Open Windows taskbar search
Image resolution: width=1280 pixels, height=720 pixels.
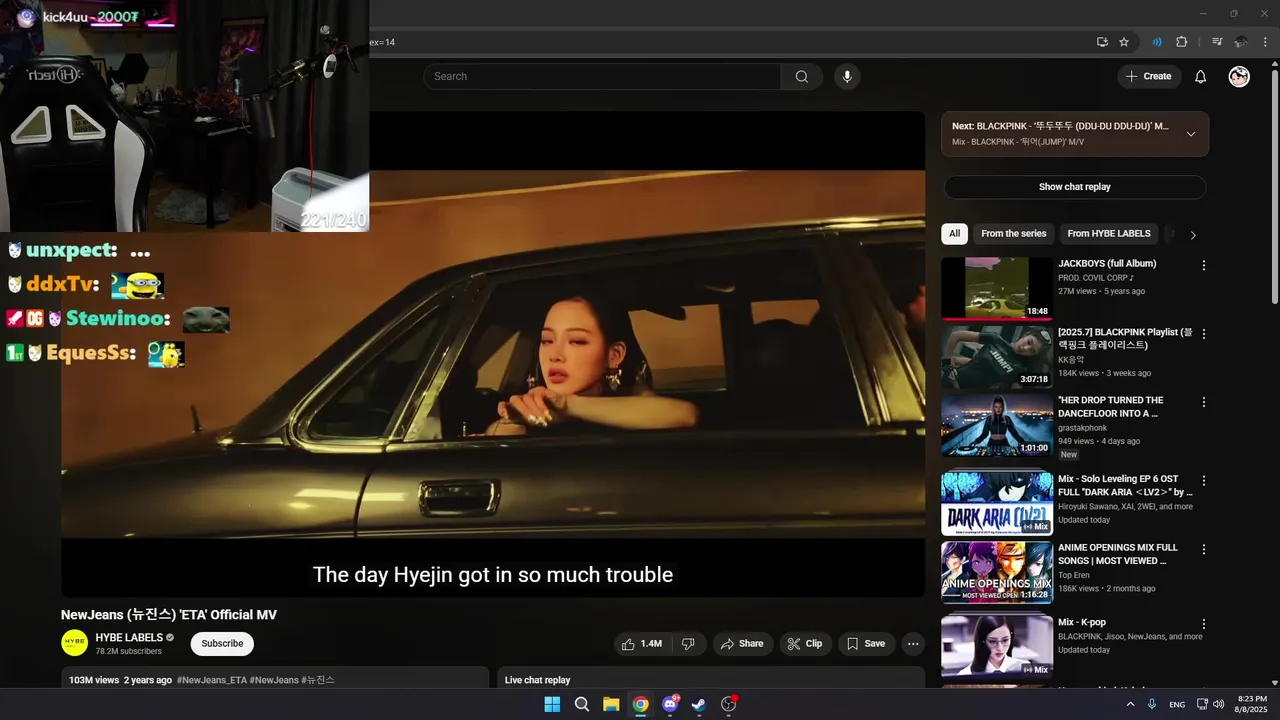[x=582, y=704]
